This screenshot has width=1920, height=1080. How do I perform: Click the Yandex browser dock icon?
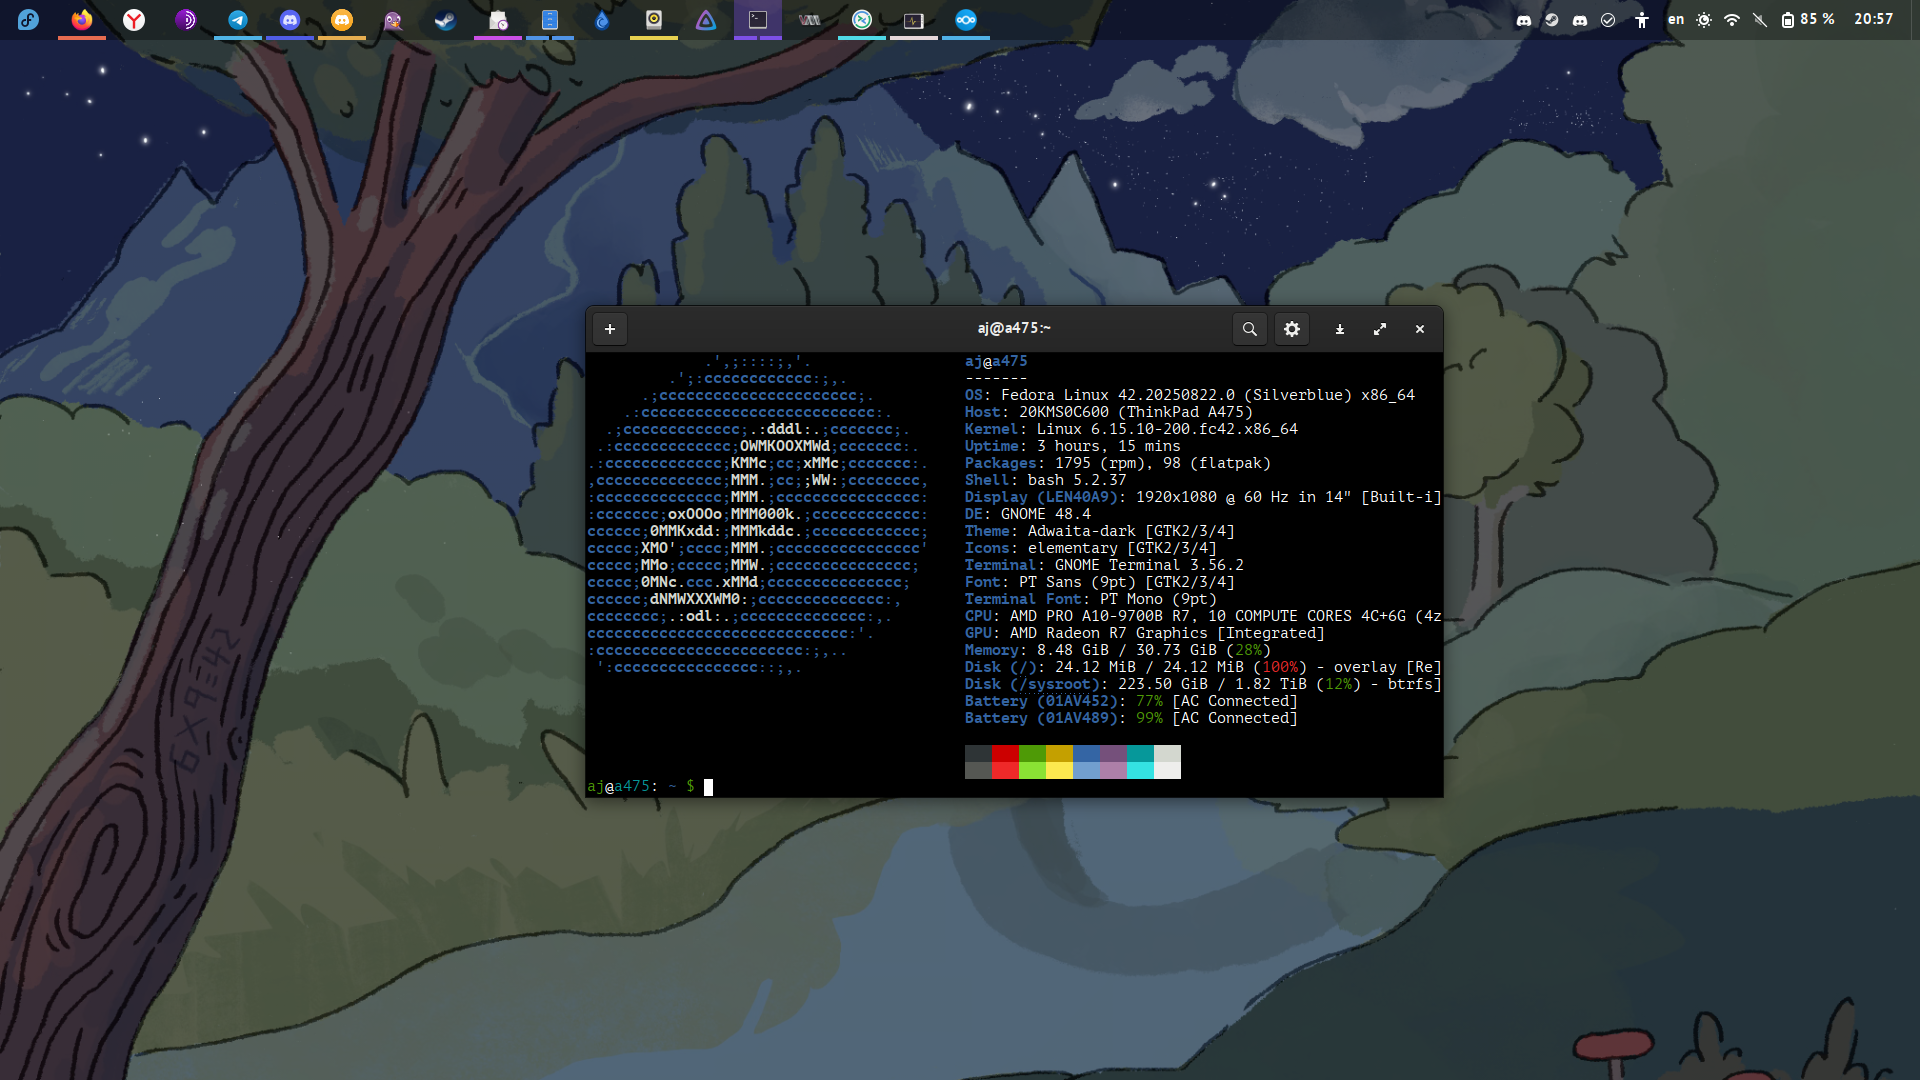(134, 20)
